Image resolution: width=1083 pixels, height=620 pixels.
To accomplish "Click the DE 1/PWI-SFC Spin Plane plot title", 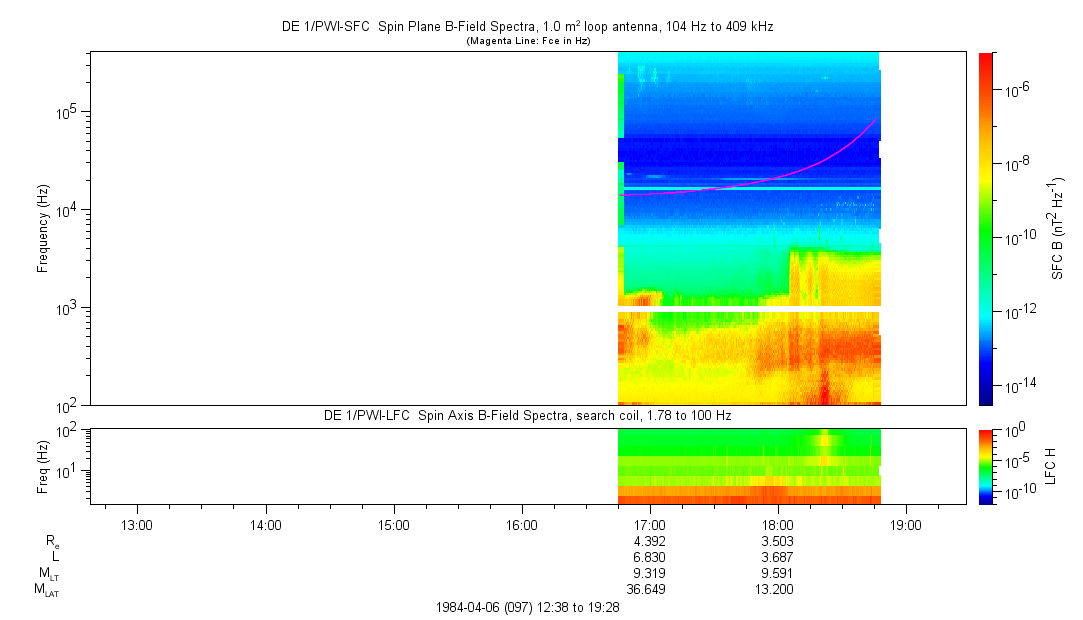I will click(527, 27).
